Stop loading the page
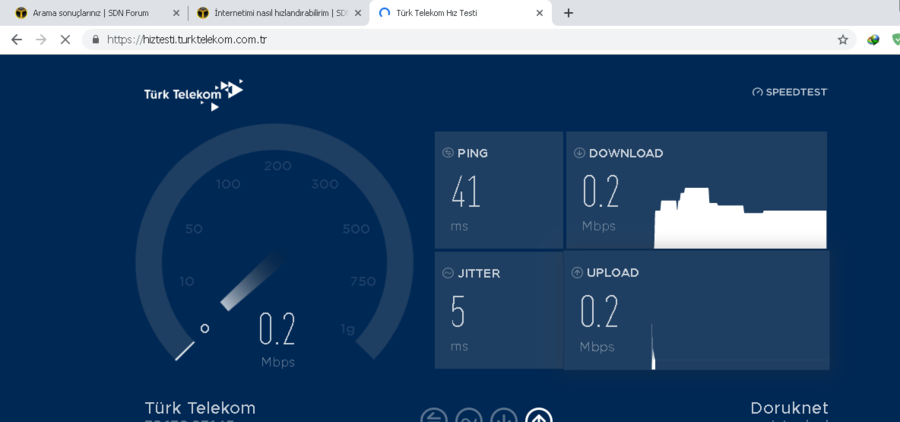The height and width of the screenshot is (422, 900). [65, 40]
